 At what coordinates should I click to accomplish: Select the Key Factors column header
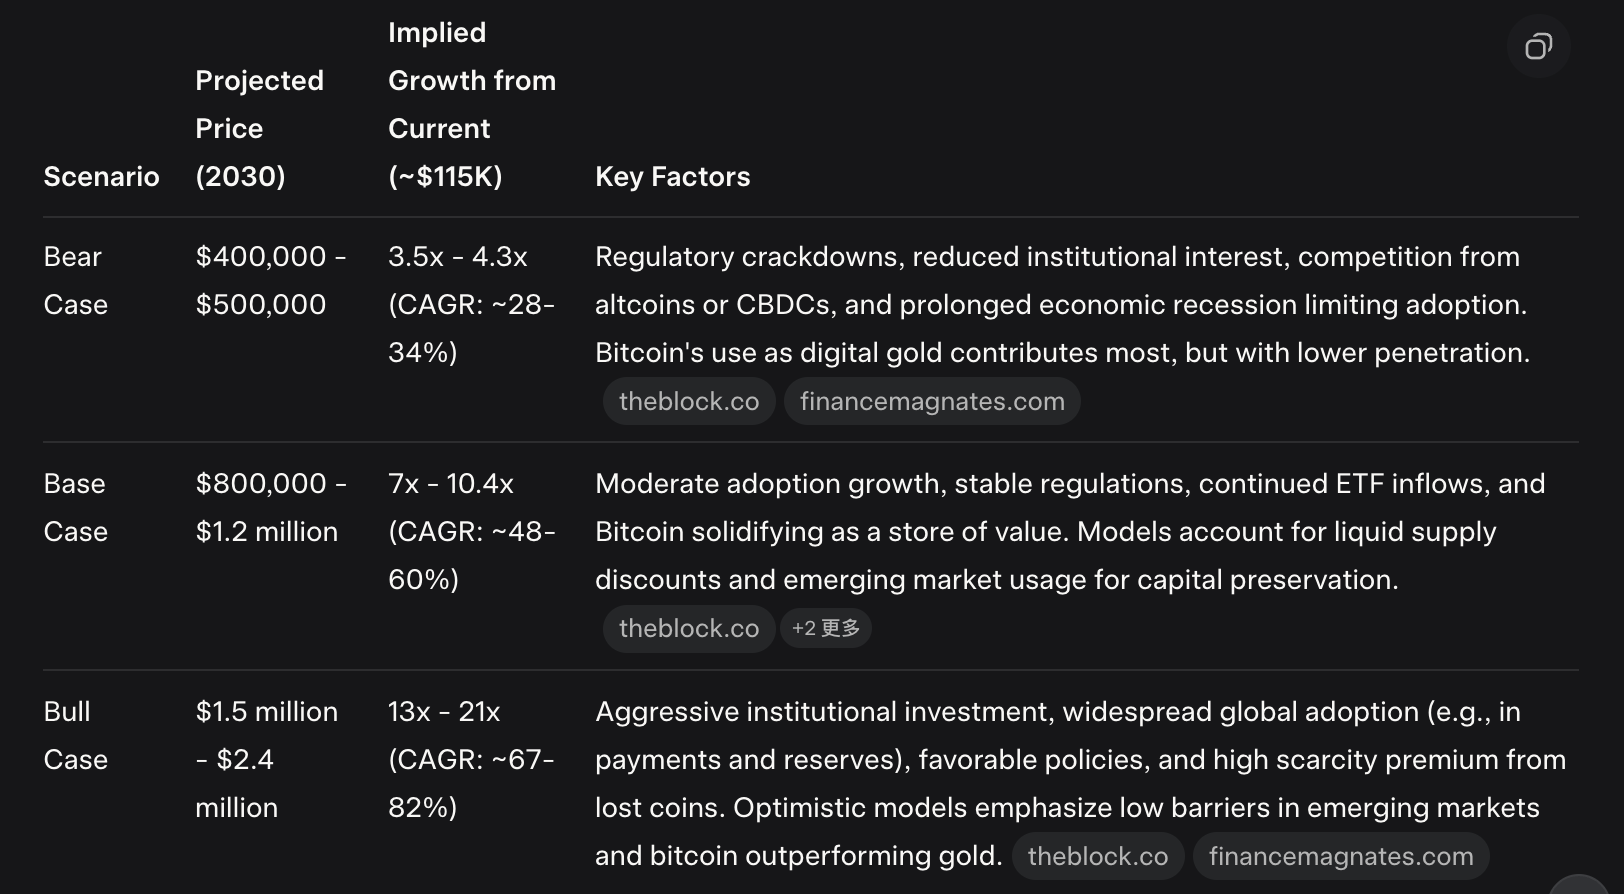672,177
